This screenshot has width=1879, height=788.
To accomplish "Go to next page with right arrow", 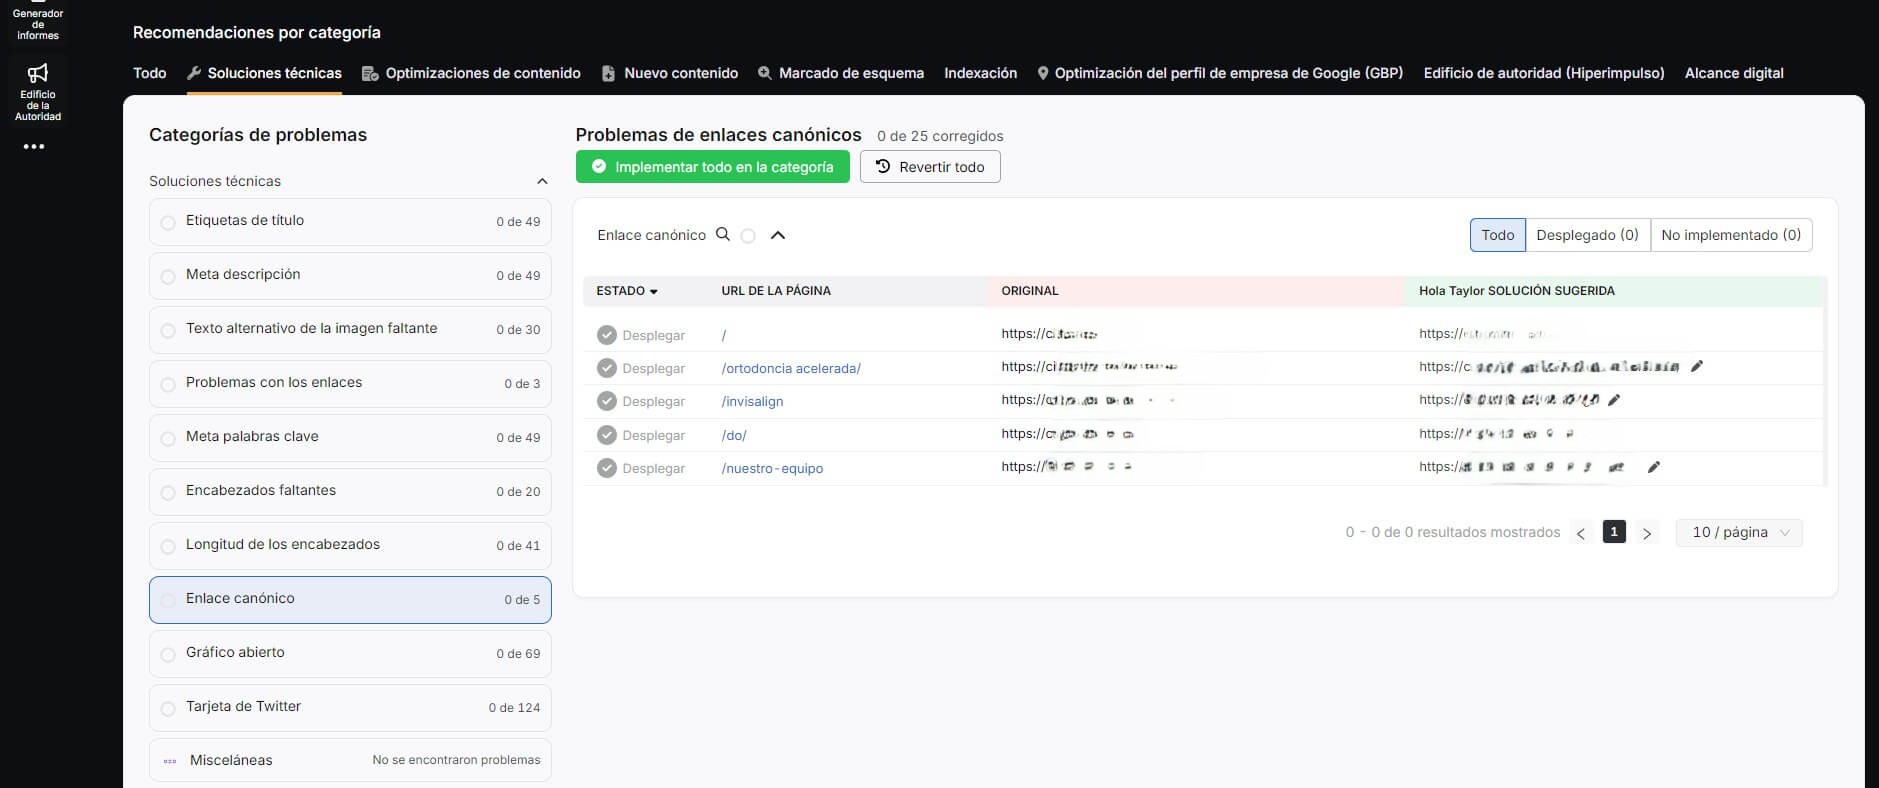I will [1647, 533].
